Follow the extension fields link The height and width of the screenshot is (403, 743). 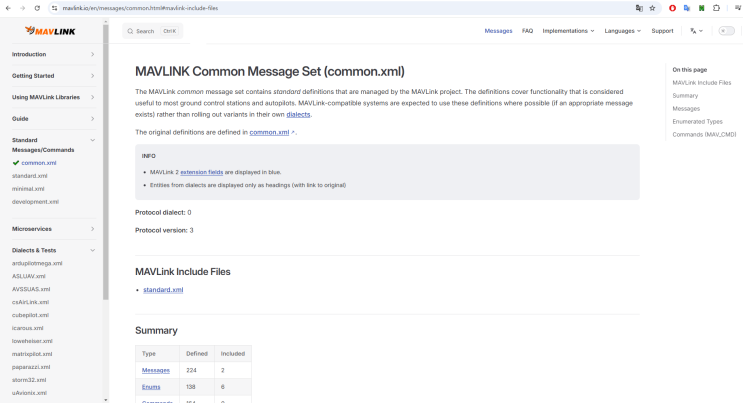tap(201, 172)
